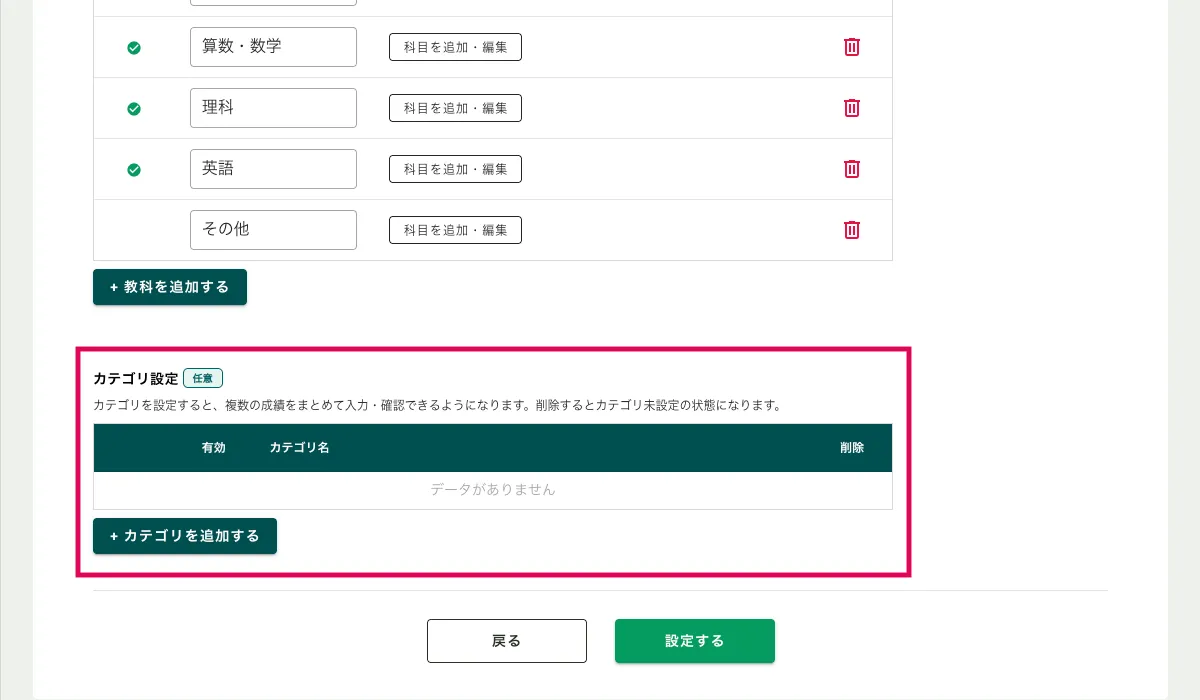Click trash icon for 理科 row
The height and width of the screenshot is (700, 1200).
tap(852, 108)
